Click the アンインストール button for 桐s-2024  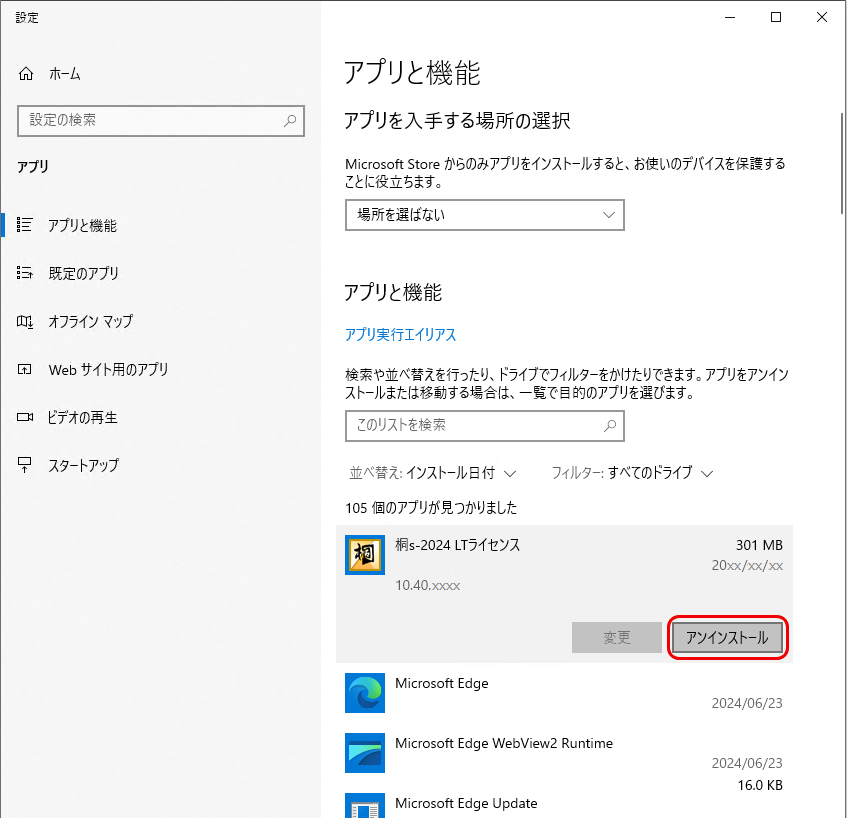point(727,637)
